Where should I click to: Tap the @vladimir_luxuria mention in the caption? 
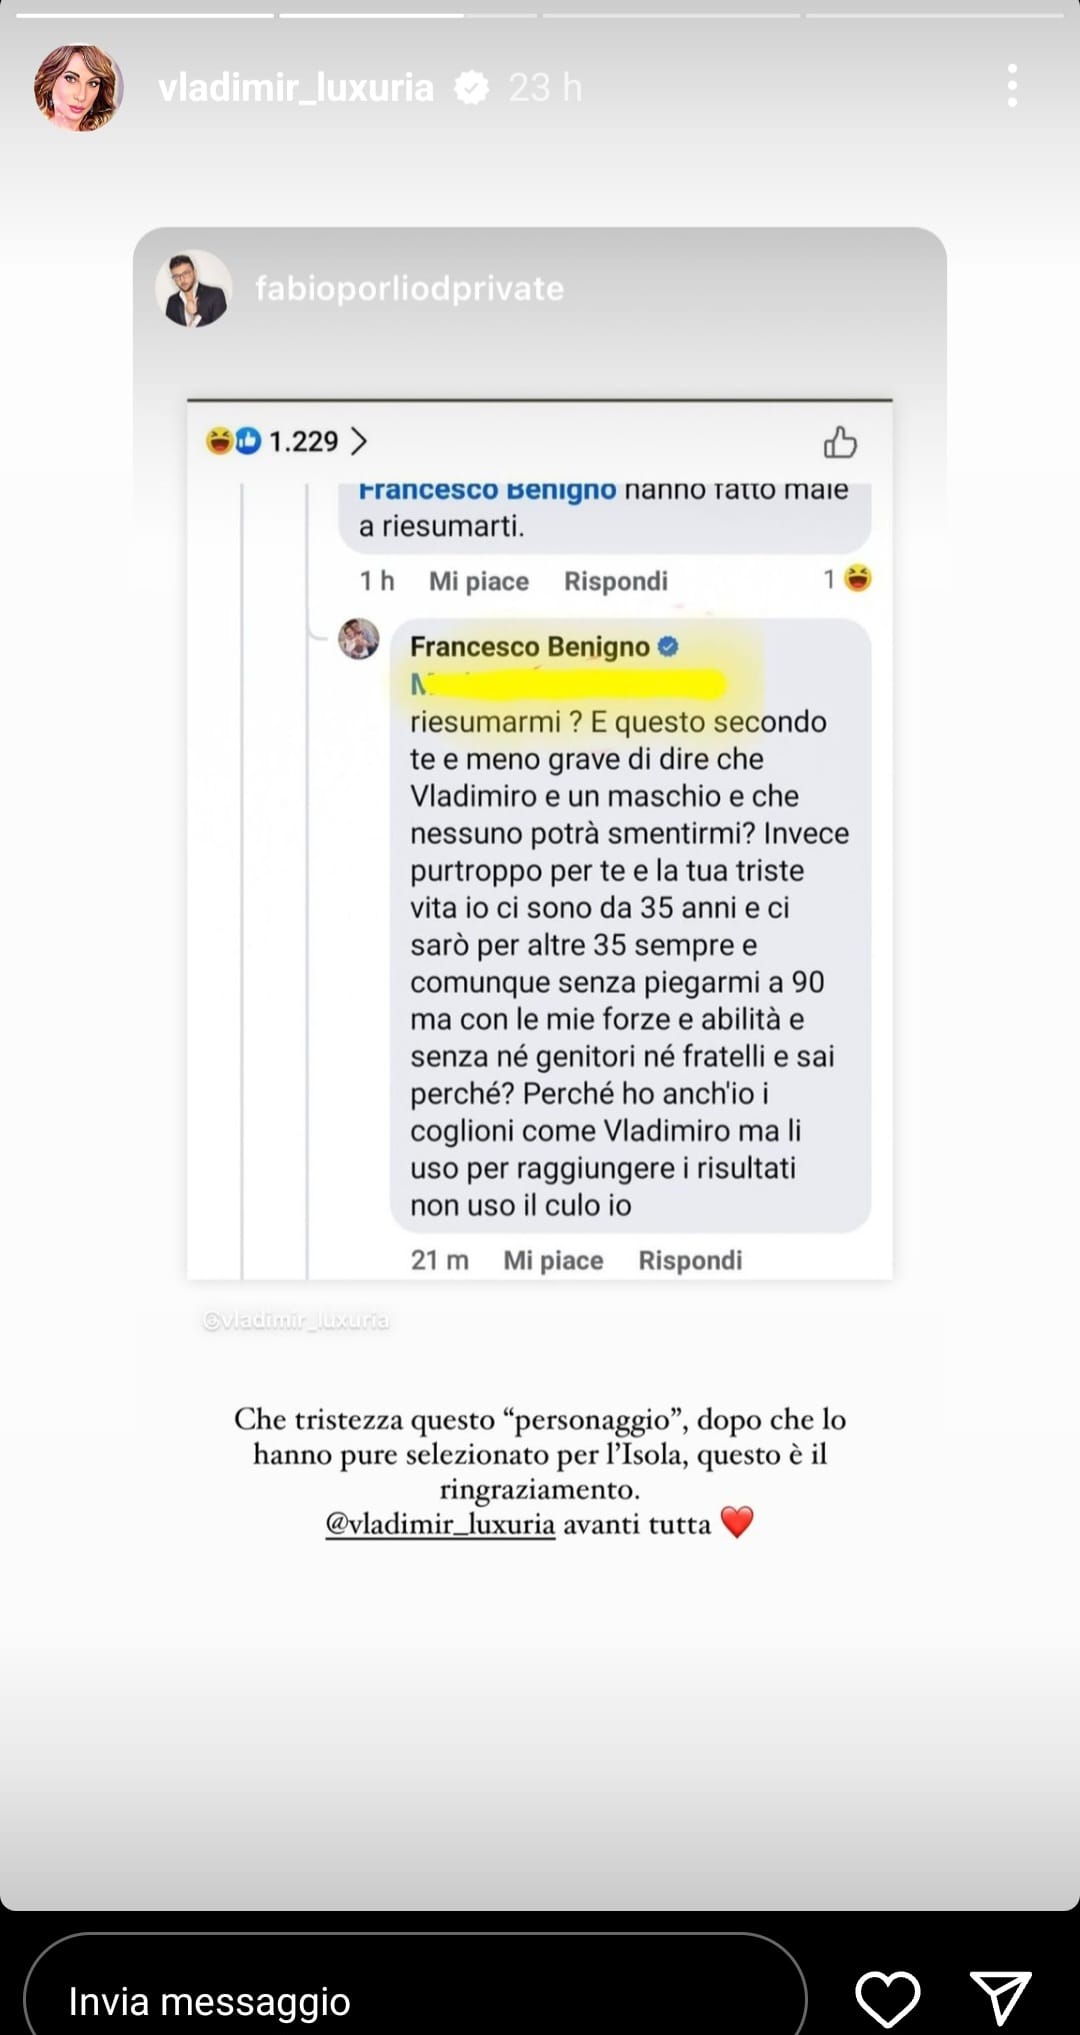click(440, 1524)
